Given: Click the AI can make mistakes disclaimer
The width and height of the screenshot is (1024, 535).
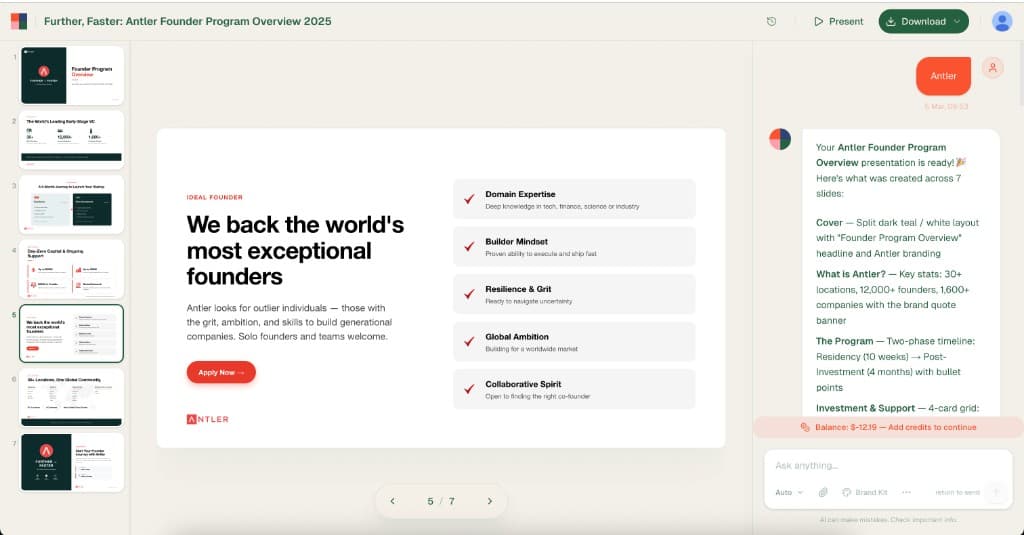Looking at the screenshot, I should (888, 520).
